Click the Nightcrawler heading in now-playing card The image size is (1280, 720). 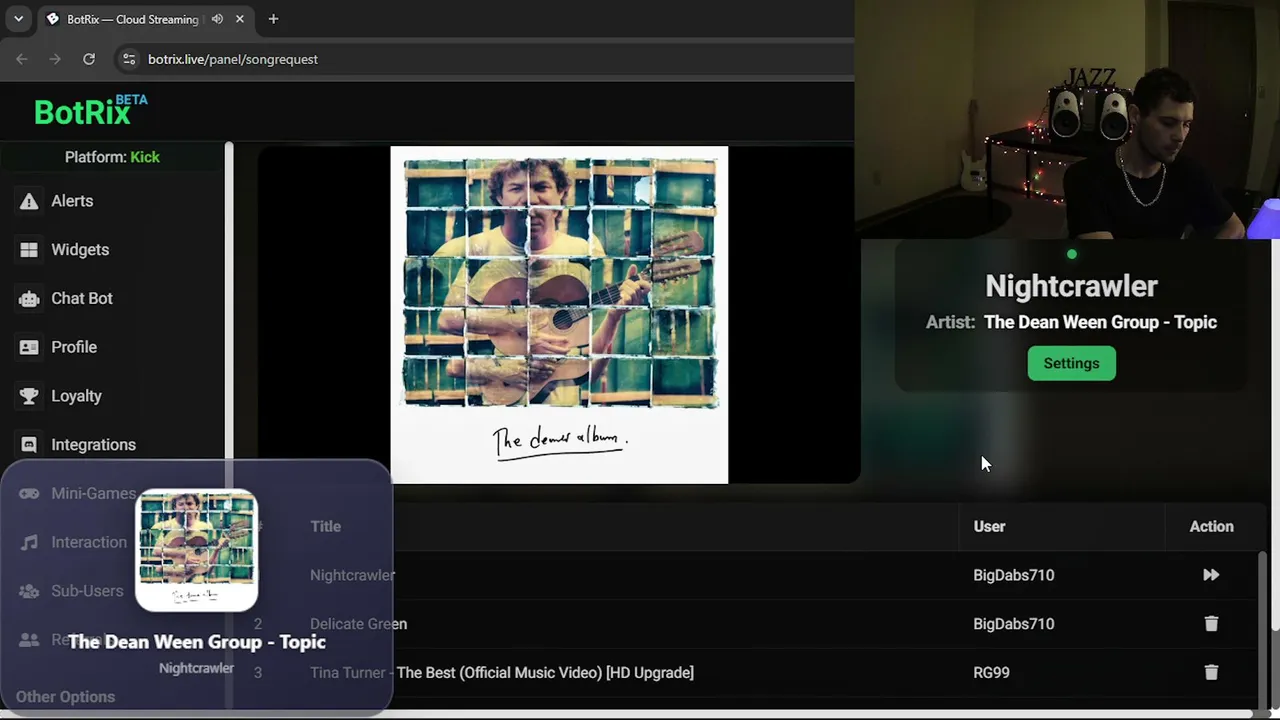(1071, 286)
